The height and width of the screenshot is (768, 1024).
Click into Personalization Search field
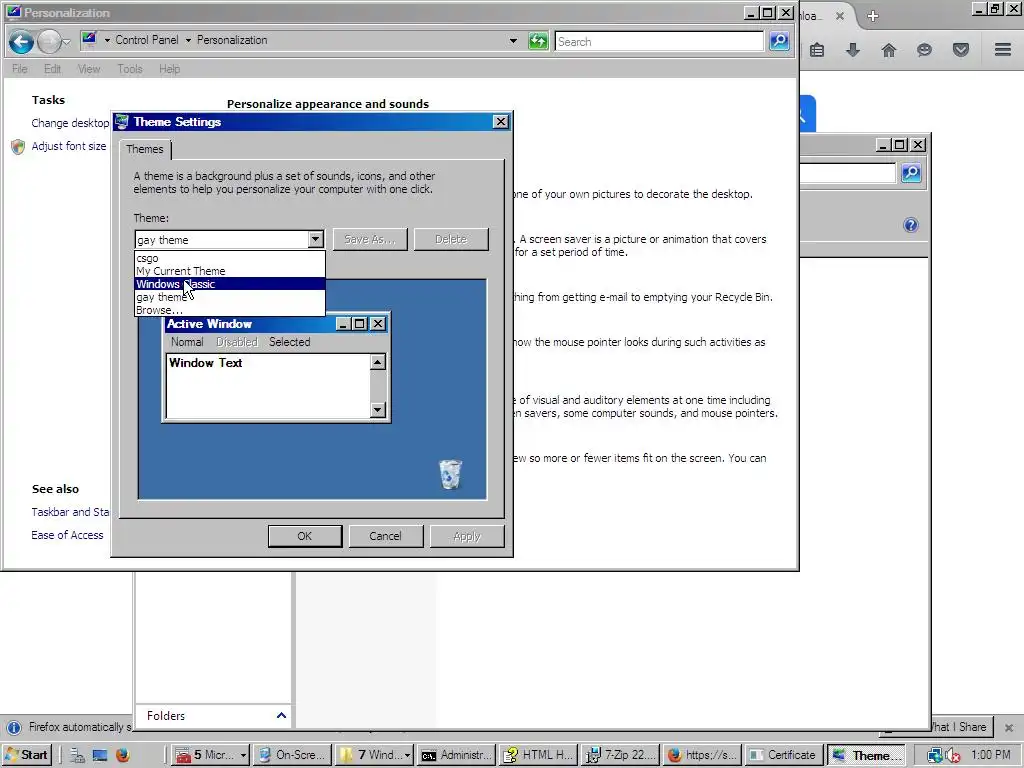tap(658, 41)
